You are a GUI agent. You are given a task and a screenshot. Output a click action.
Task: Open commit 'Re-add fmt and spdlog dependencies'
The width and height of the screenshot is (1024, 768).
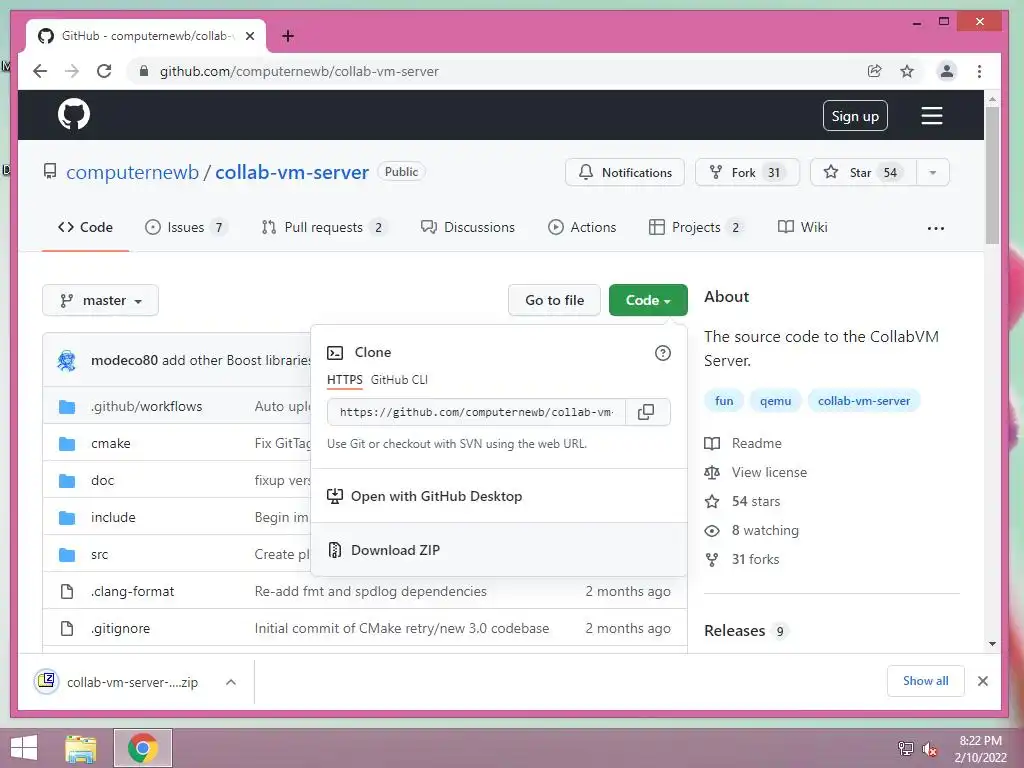[x=370, y=592]
